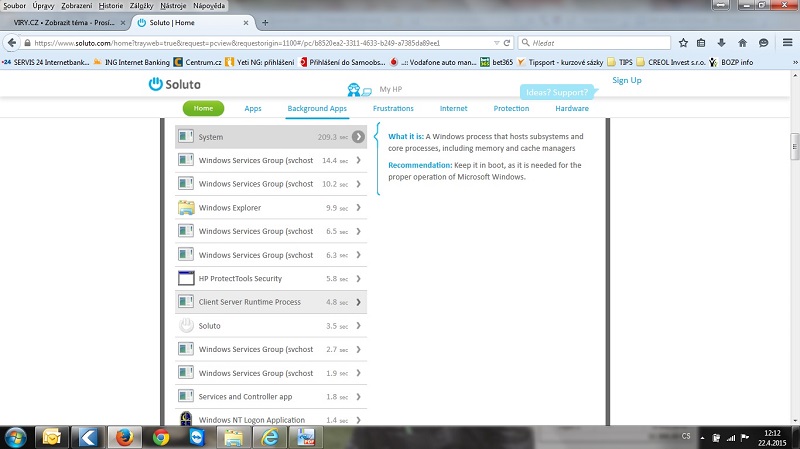Click the Soluto power icon in list row

(x=186, y=325)
